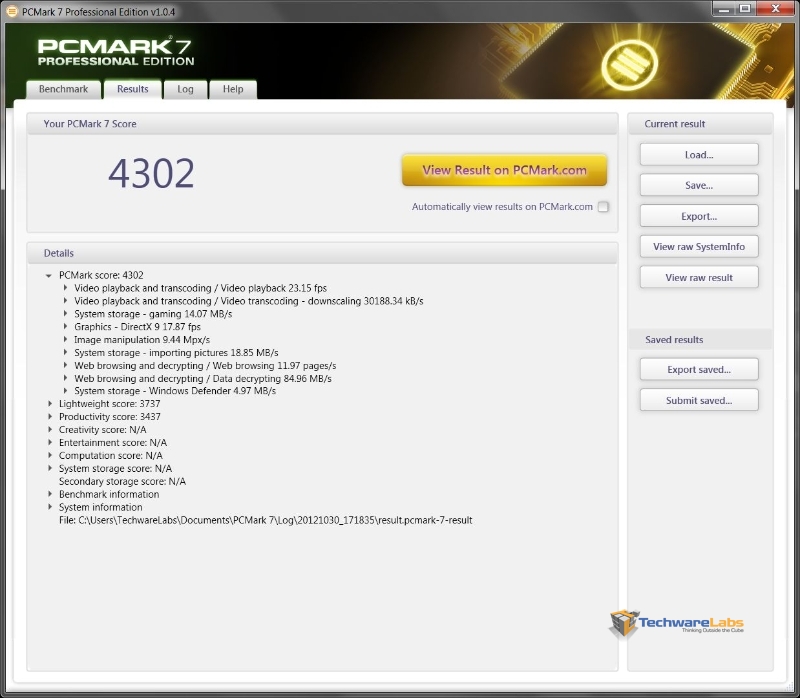Expand System storage importing pictures item
The height and width of the screenshot is (698, 800).
[65, 353]
